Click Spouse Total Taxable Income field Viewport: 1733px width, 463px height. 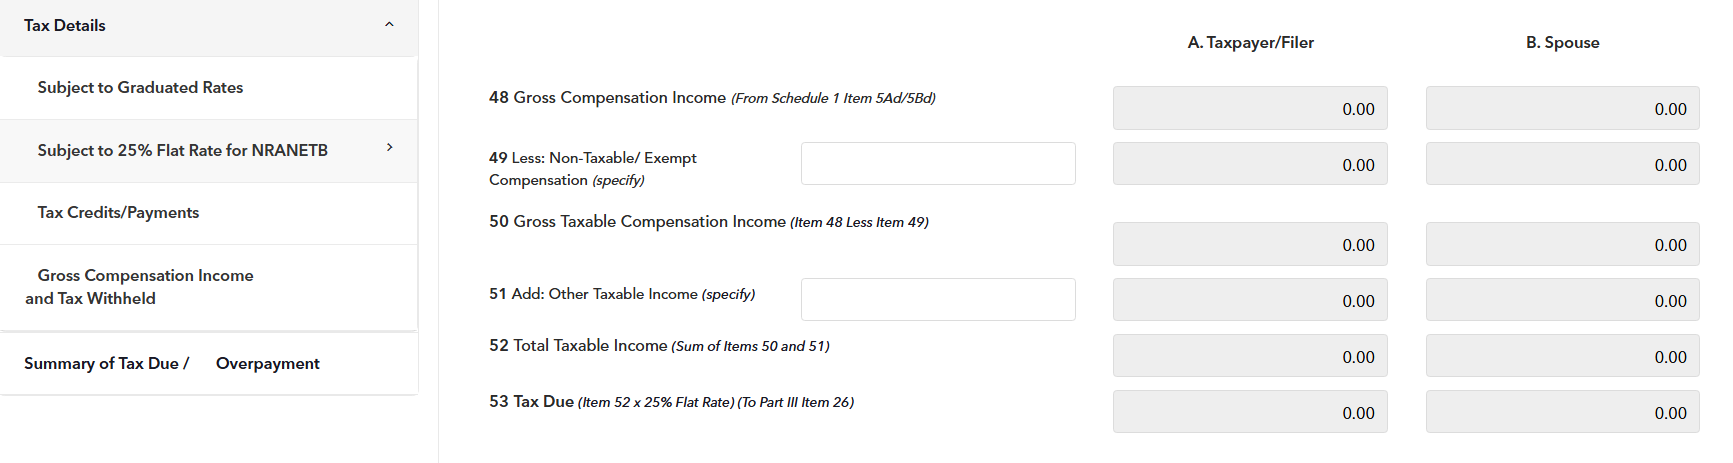pos(1562,357)
